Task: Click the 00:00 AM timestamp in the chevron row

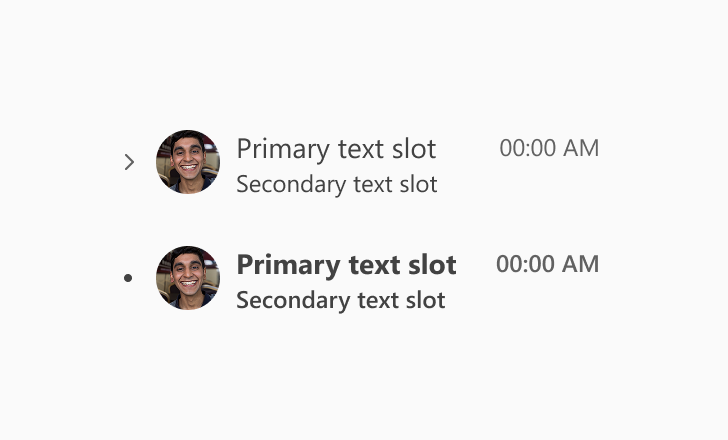Action: tap(549, 148)
